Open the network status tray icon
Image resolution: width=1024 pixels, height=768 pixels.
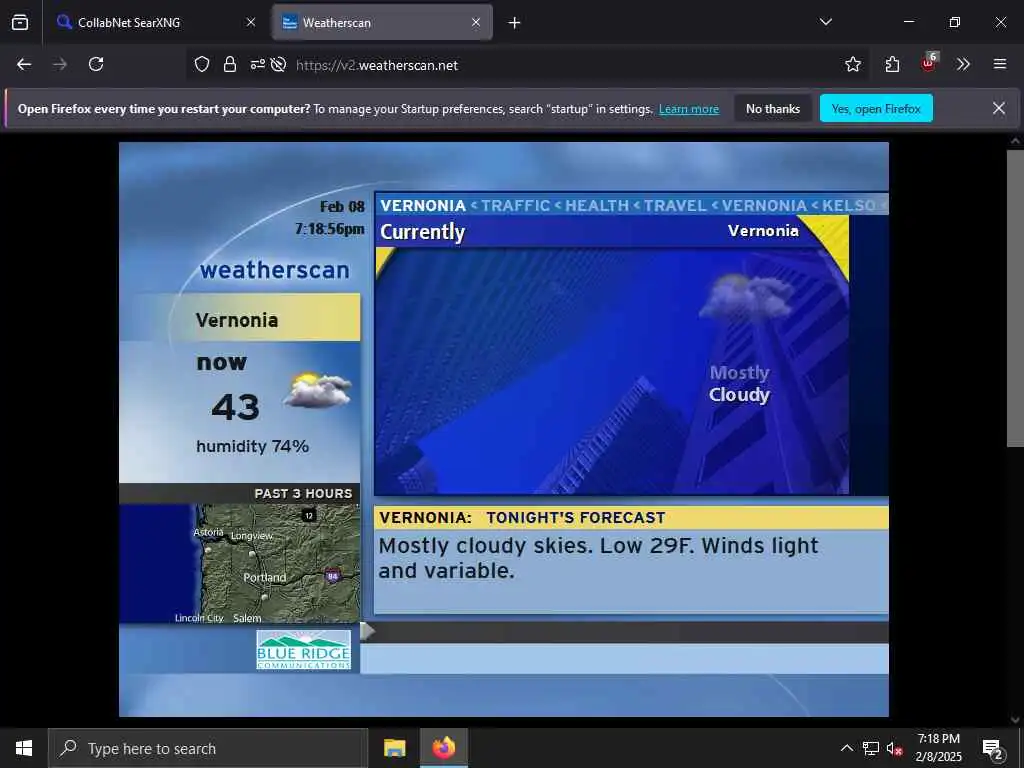871,748
